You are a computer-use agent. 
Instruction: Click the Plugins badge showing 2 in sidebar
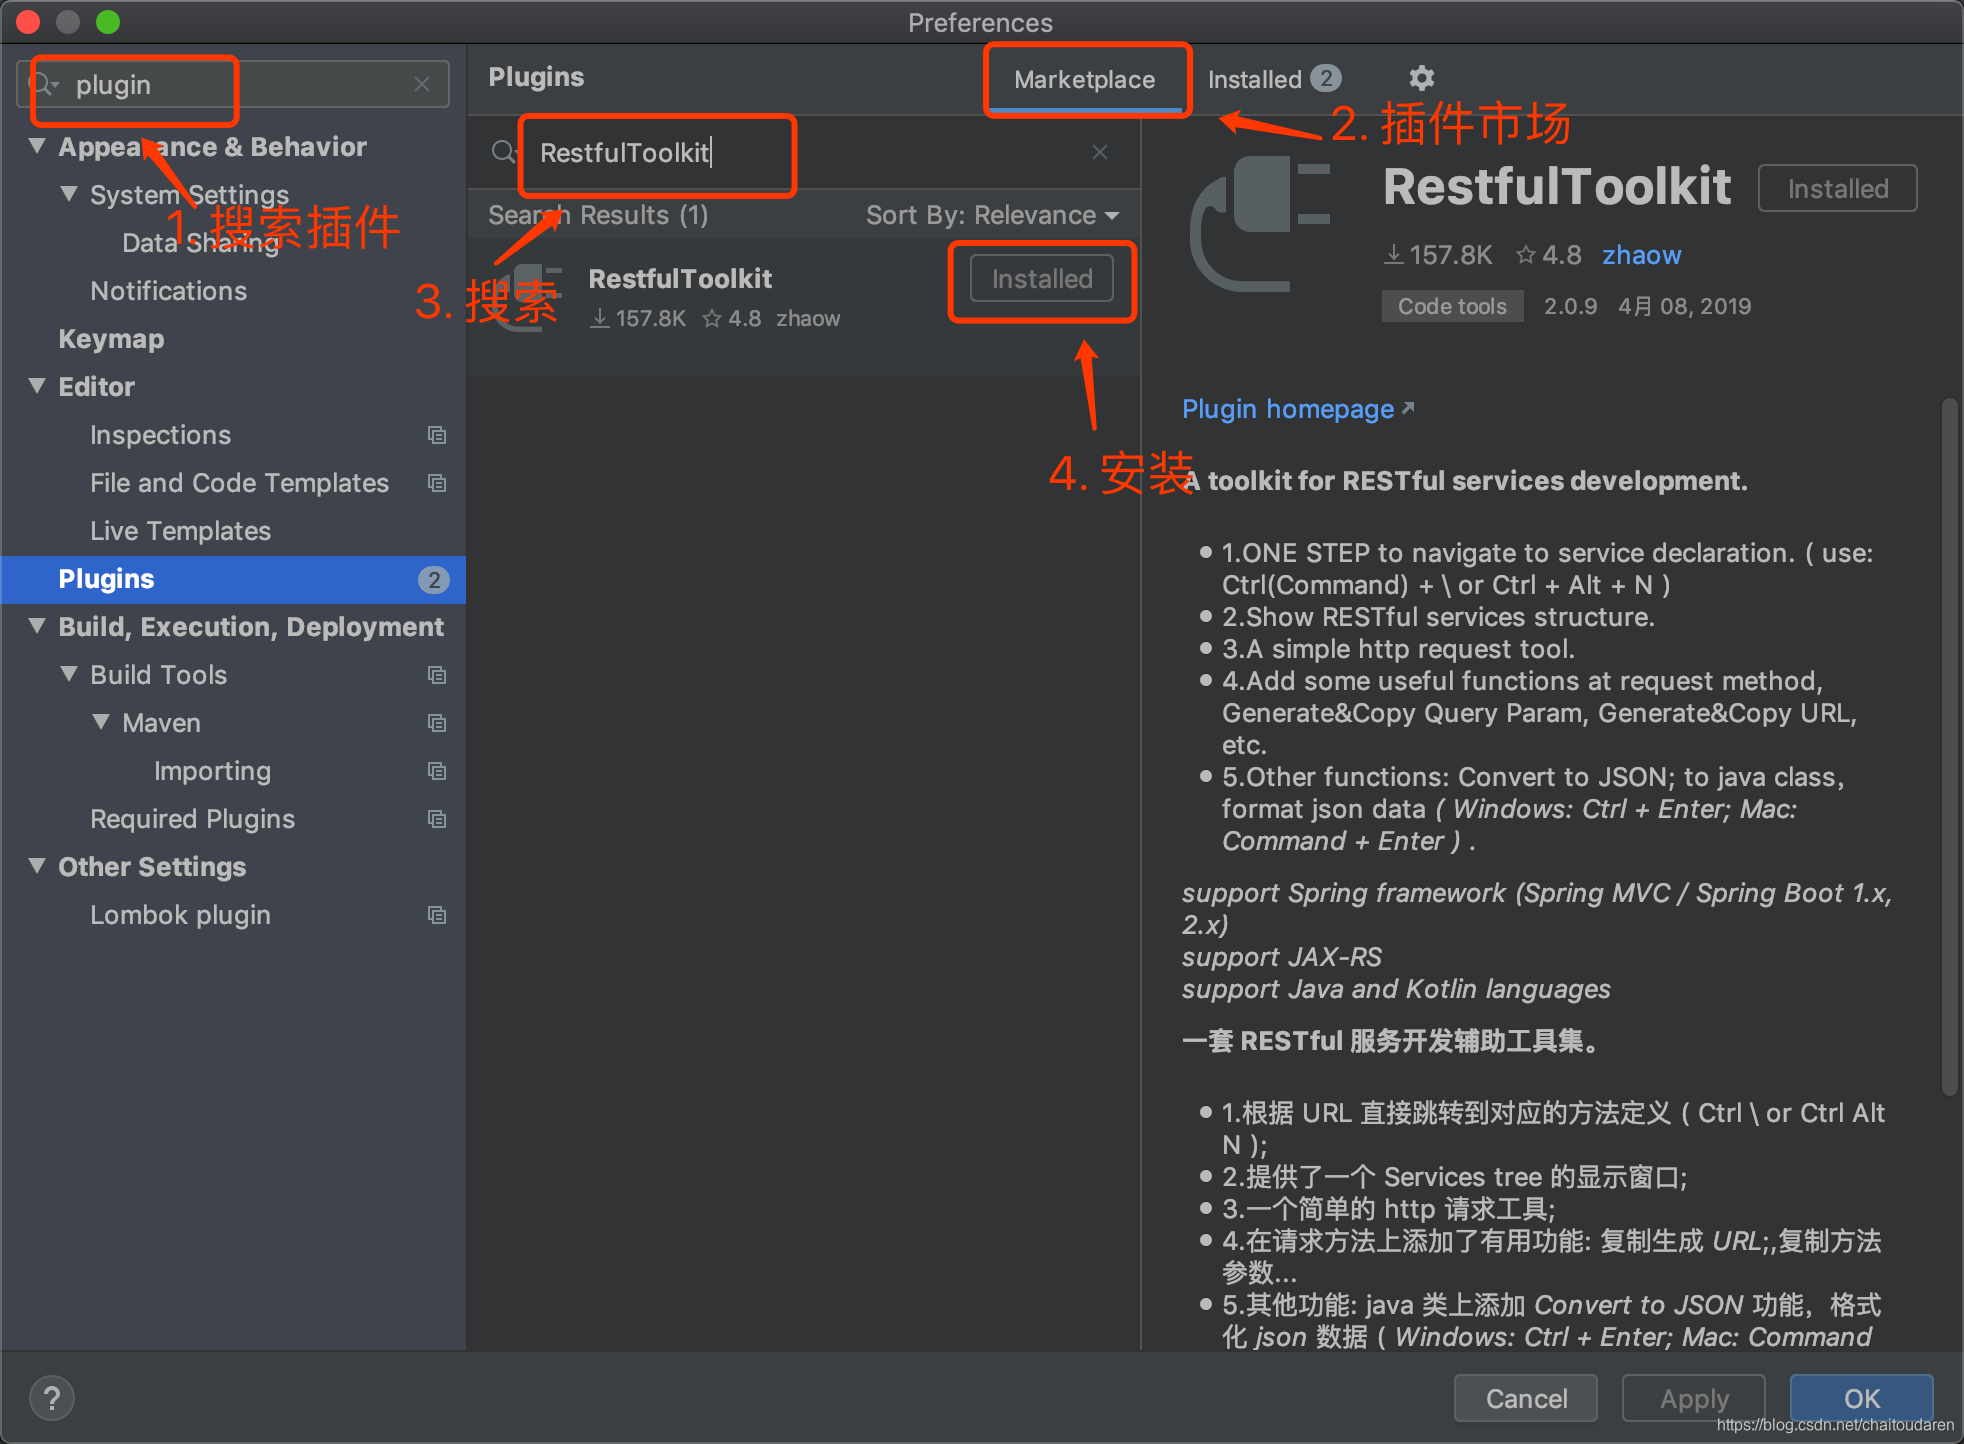434,580
